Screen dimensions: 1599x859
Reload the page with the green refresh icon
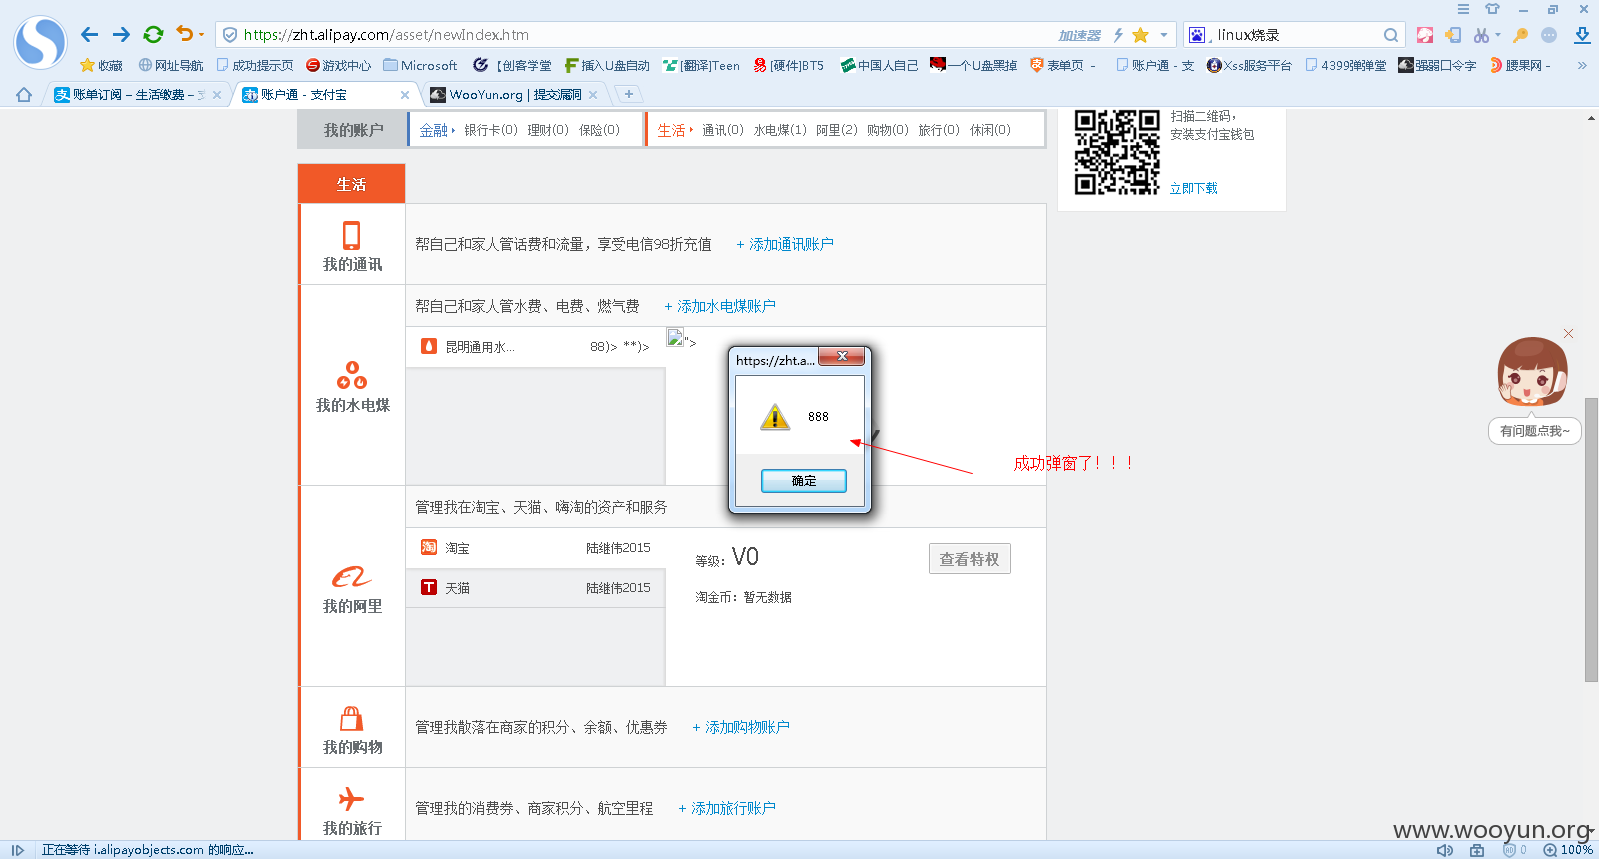tap(153, 35)
